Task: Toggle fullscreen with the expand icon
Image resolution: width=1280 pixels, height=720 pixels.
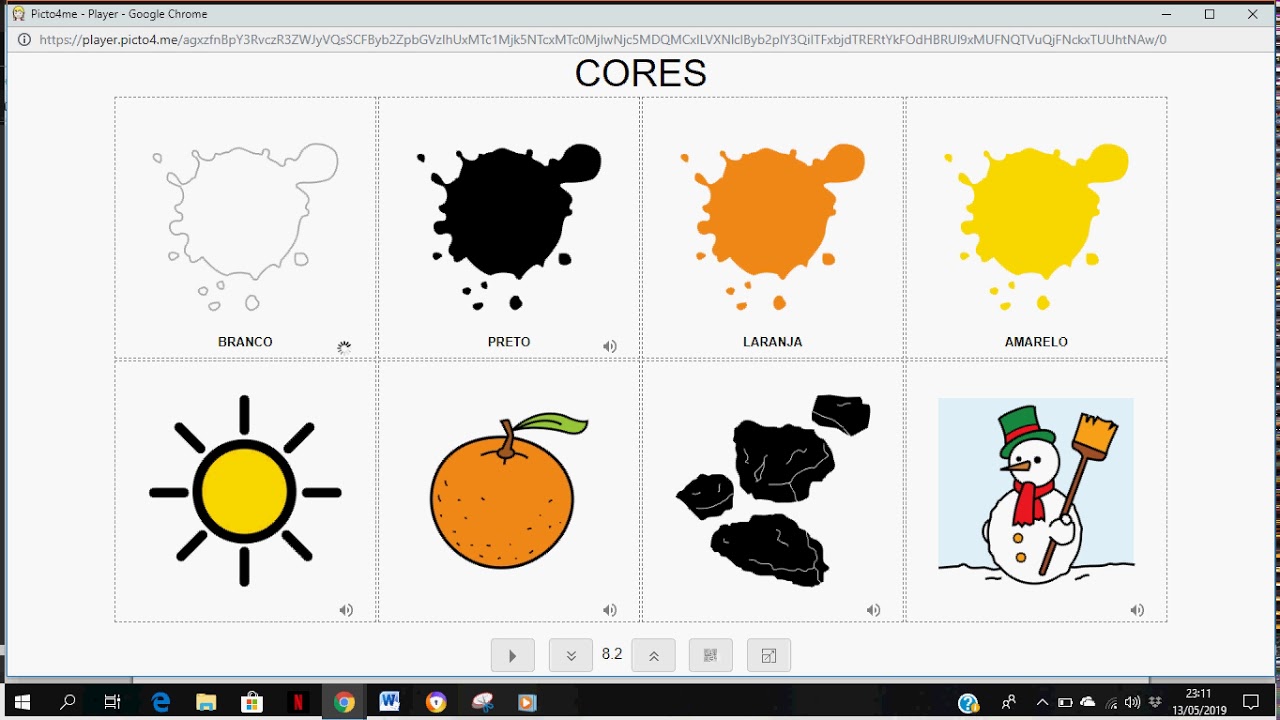Action: 769,656
